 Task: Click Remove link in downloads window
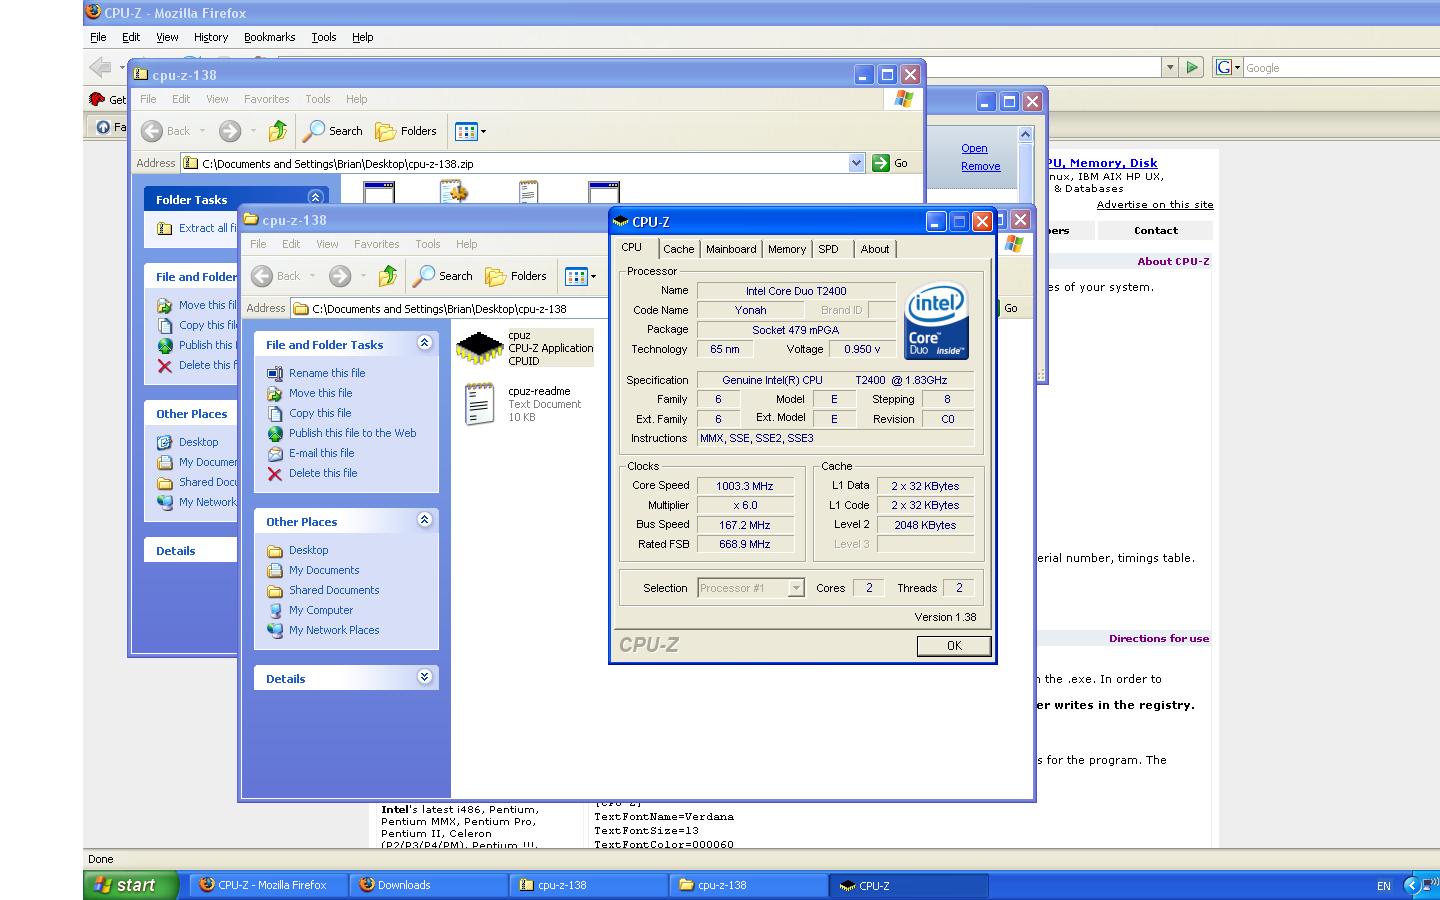coord(980,166)
